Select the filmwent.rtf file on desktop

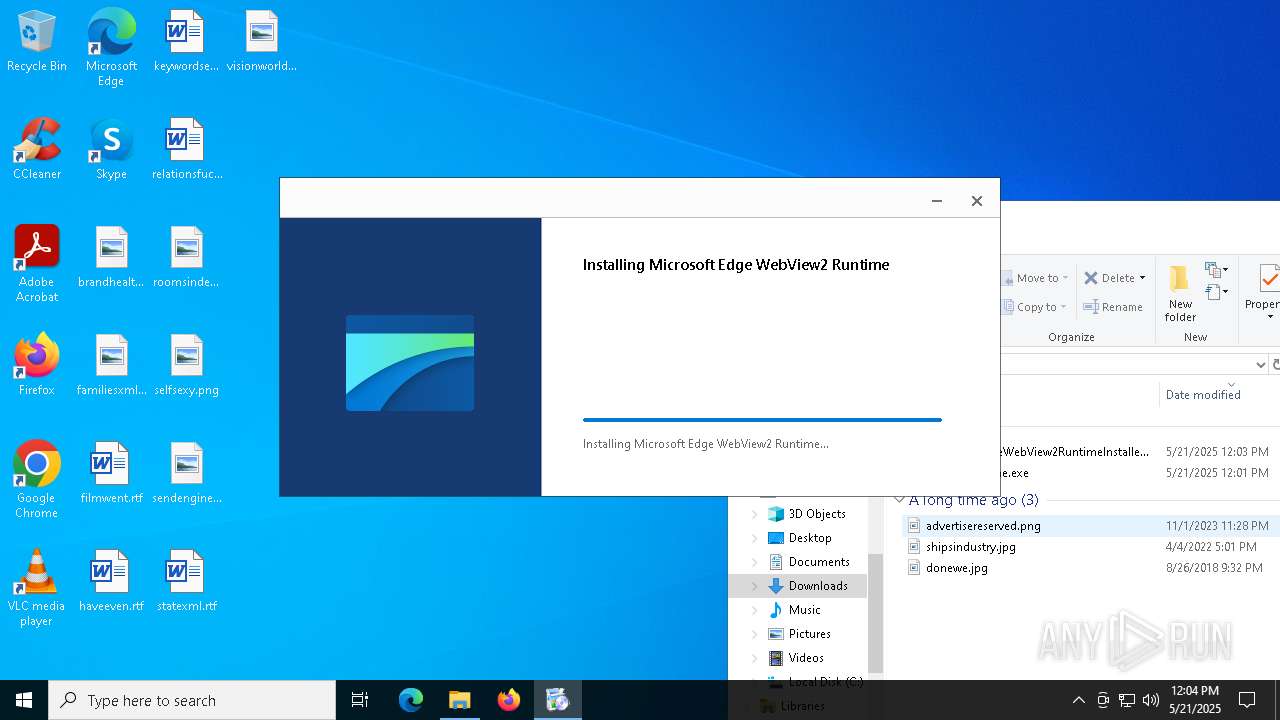111,473
